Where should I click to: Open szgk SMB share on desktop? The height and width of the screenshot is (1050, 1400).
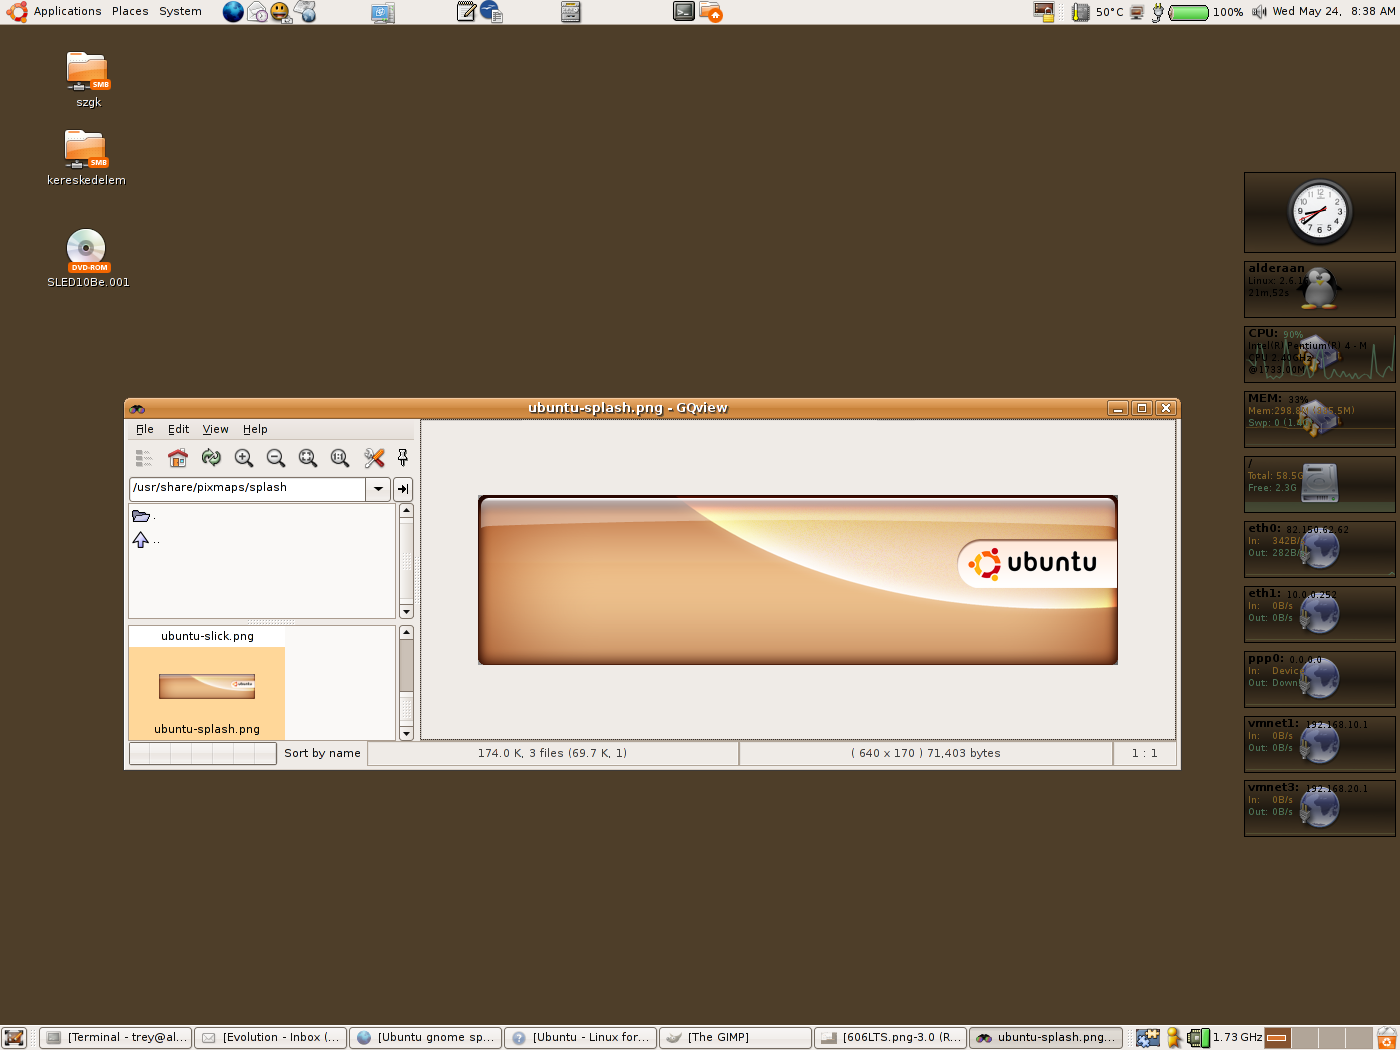(88, 80)
